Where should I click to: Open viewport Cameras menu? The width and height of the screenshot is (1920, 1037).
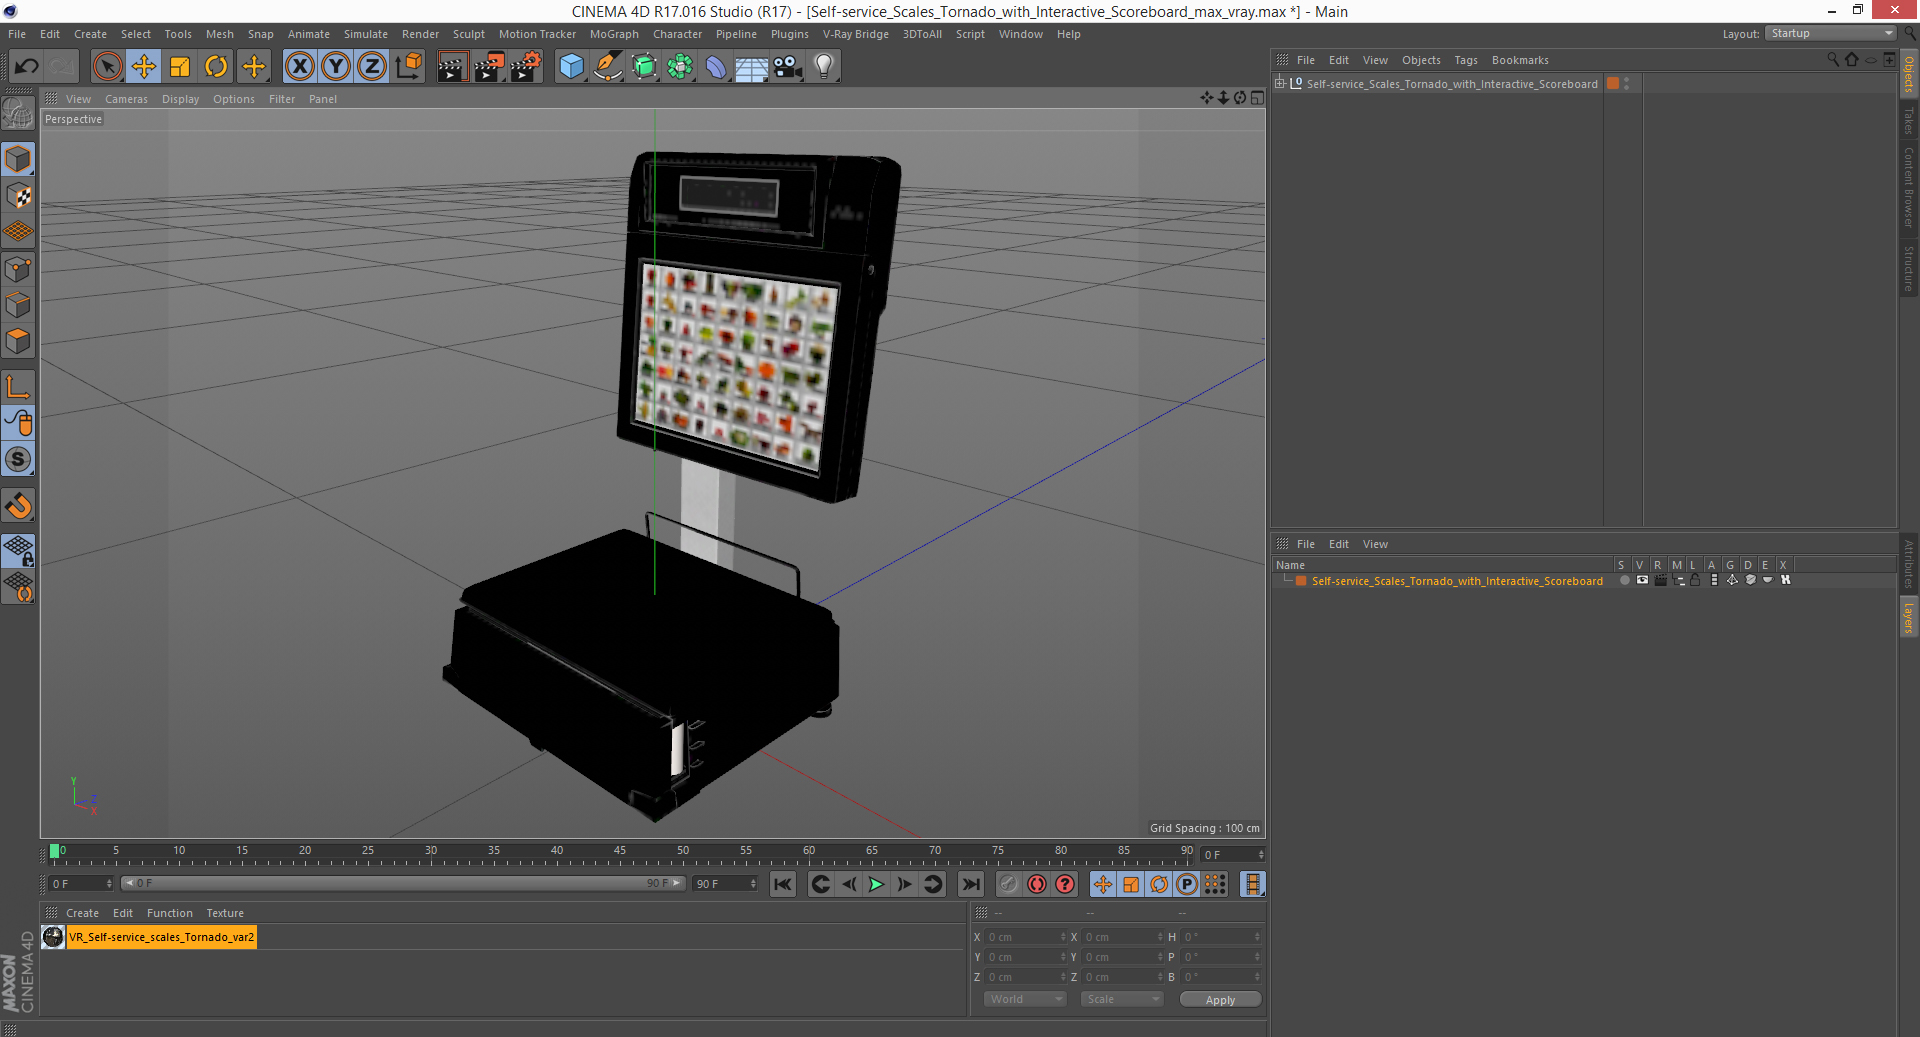tap(126, 99)
